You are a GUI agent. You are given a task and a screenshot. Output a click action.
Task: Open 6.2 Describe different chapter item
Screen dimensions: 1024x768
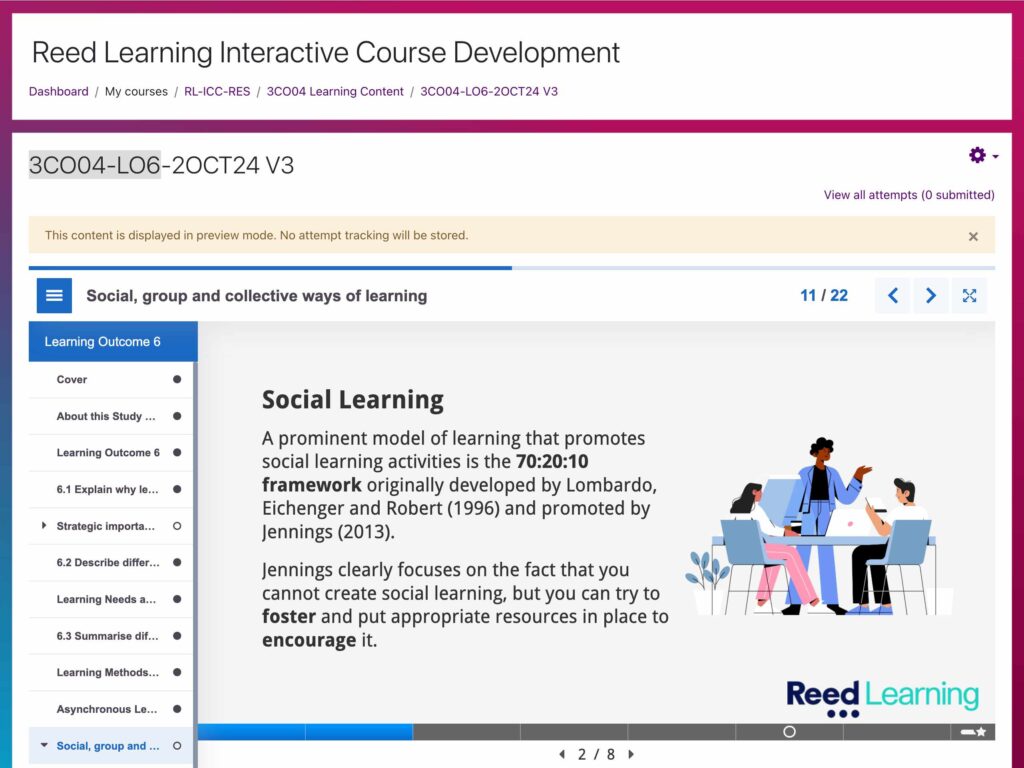tap(107, 563)
